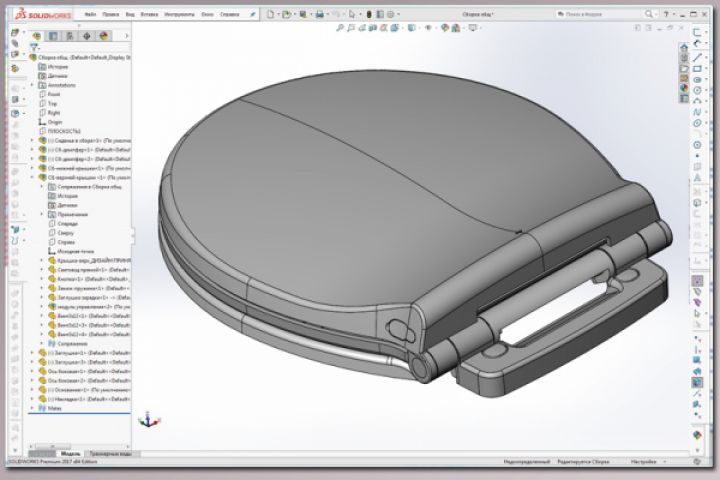Screen dimensions: 720x480
Task: Open the Edit Appearance color ball icon
Action: [x=444, y=28]
